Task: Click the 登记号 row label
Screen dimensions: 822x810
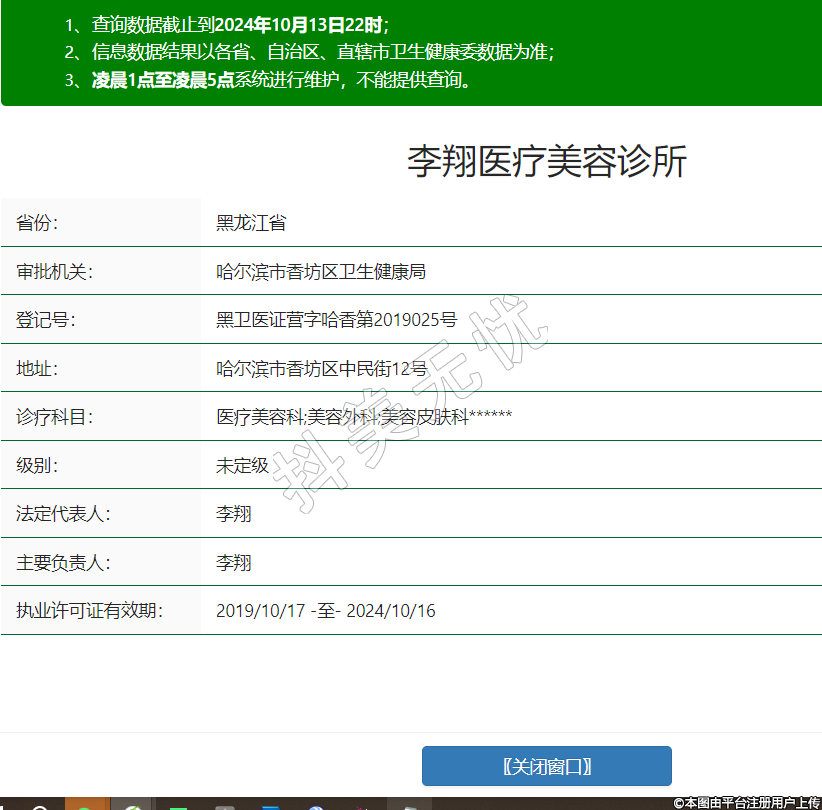Action: [x=46, y=320]
